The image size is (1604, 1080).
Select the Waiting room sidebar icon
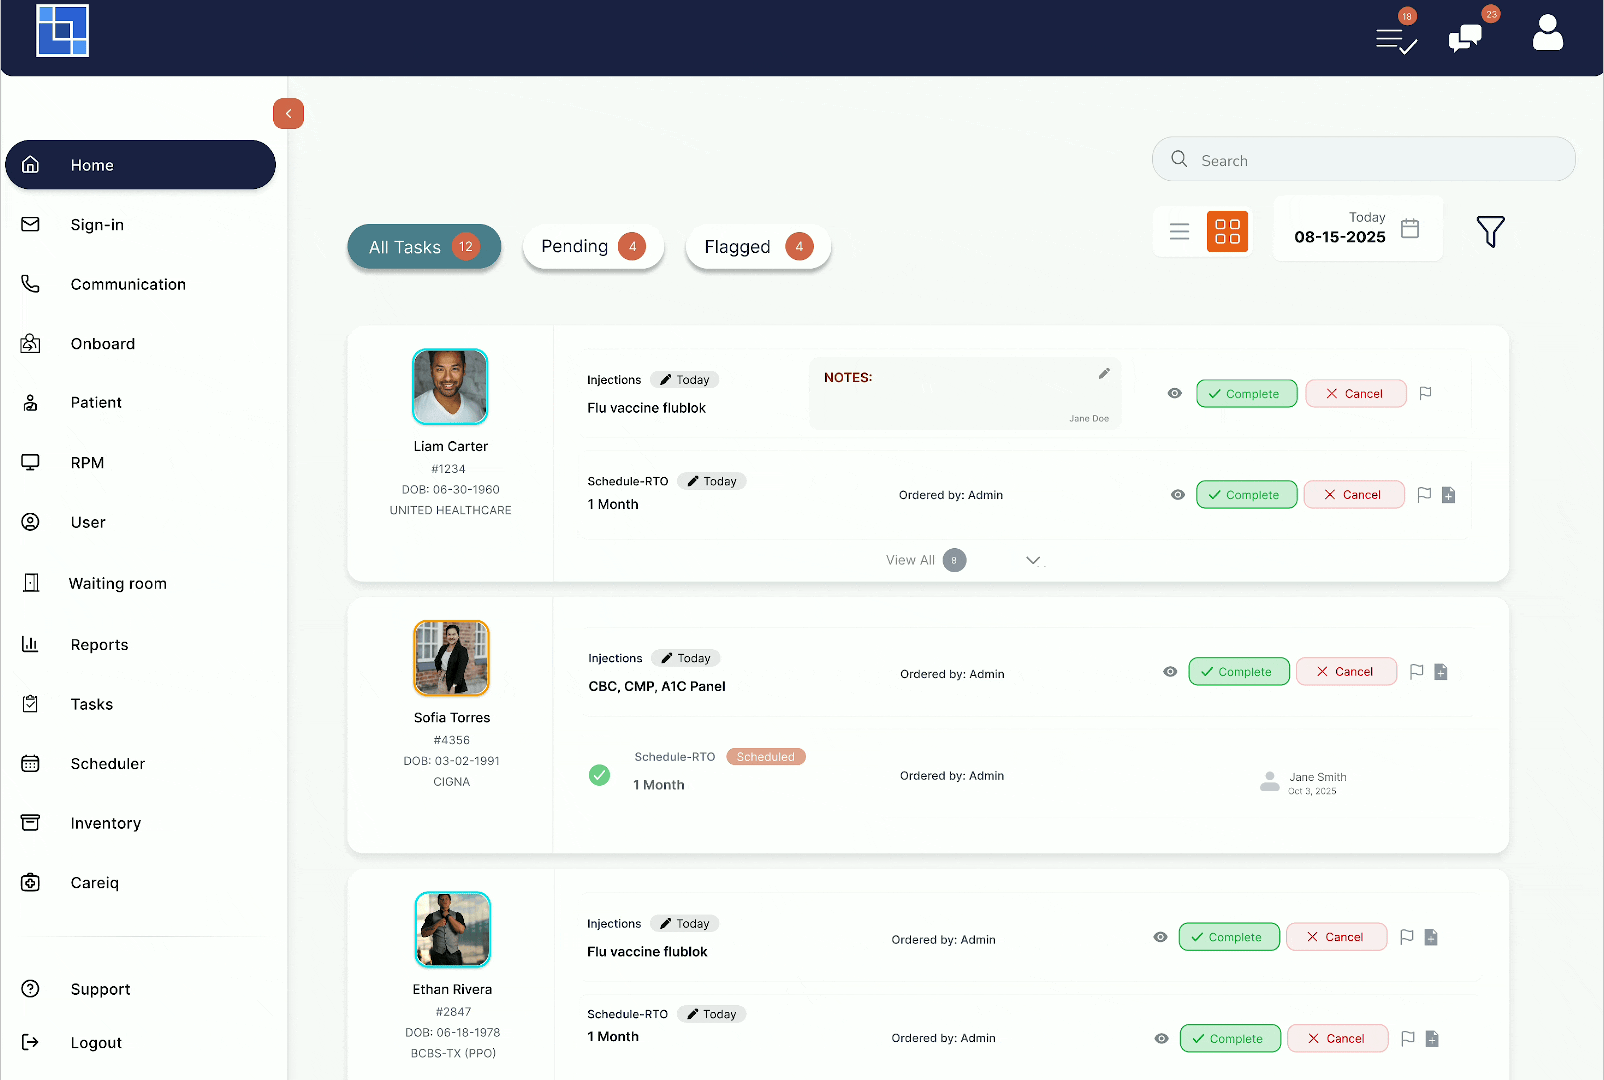[31, 583]
